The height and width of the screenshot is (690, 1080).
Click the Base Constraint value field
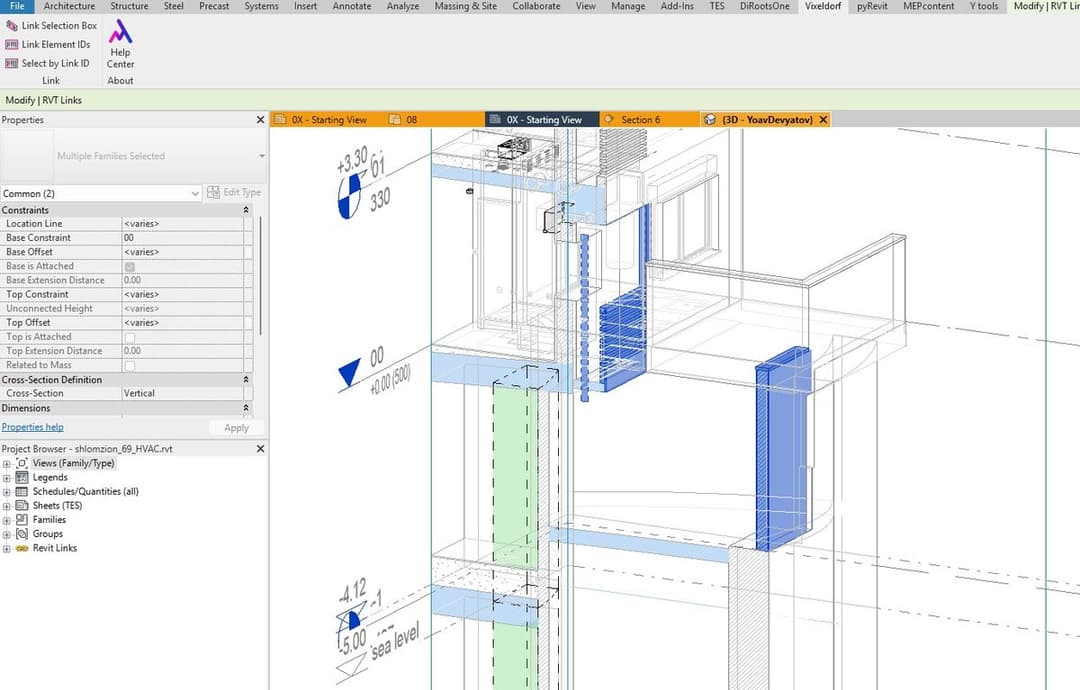183,238
